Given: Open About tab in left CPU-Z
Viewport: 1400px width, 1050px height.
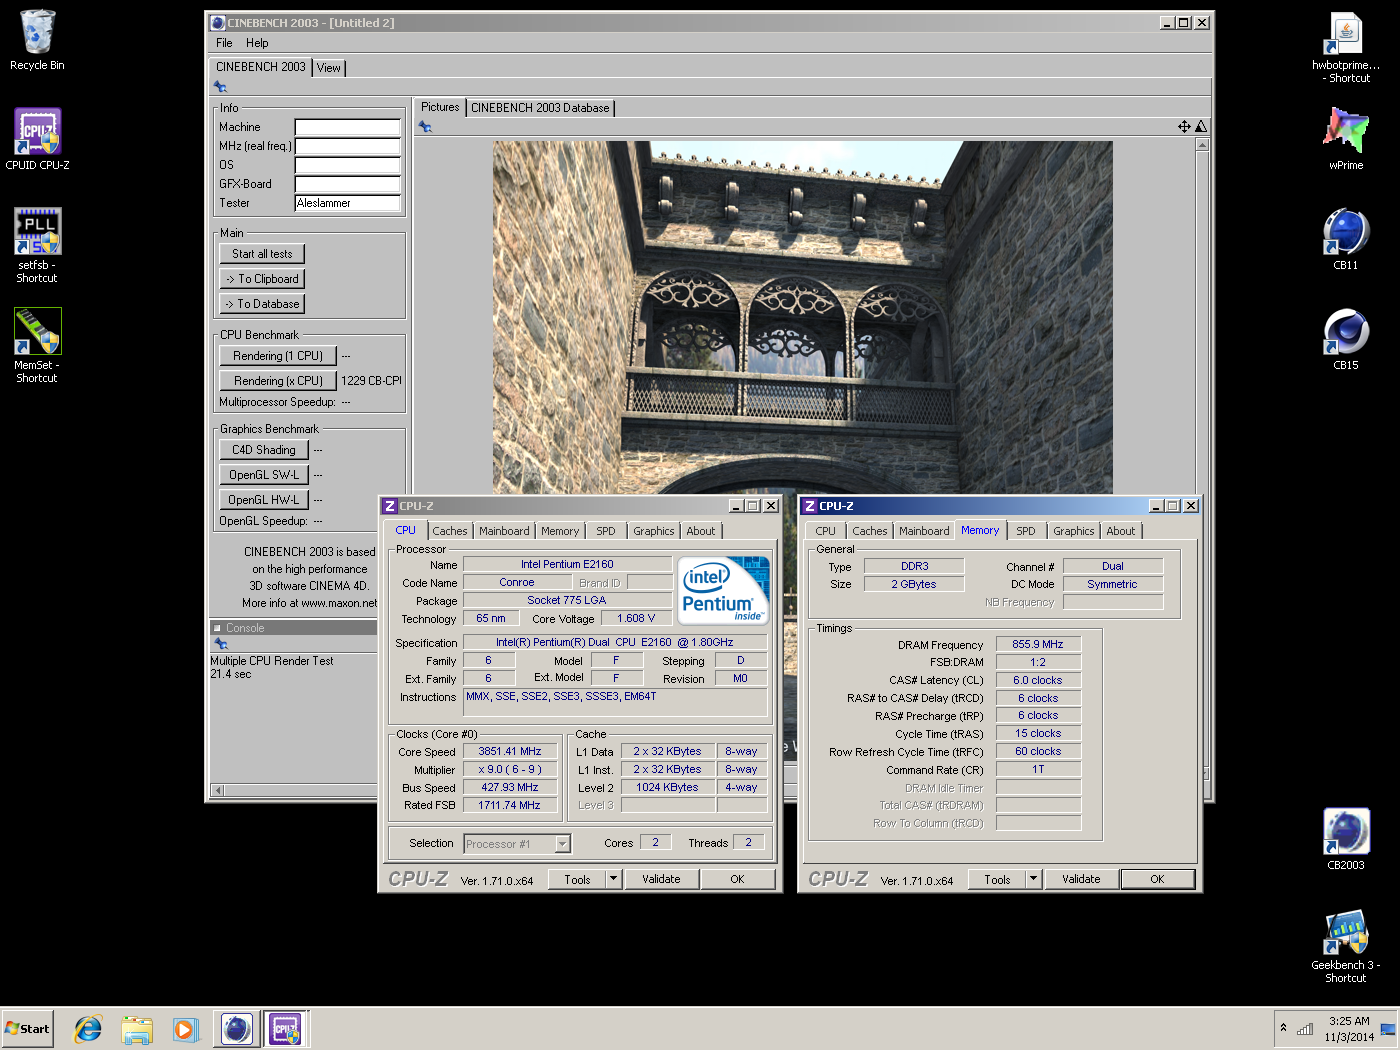Looking at the screenshot, I should [700, 531].
